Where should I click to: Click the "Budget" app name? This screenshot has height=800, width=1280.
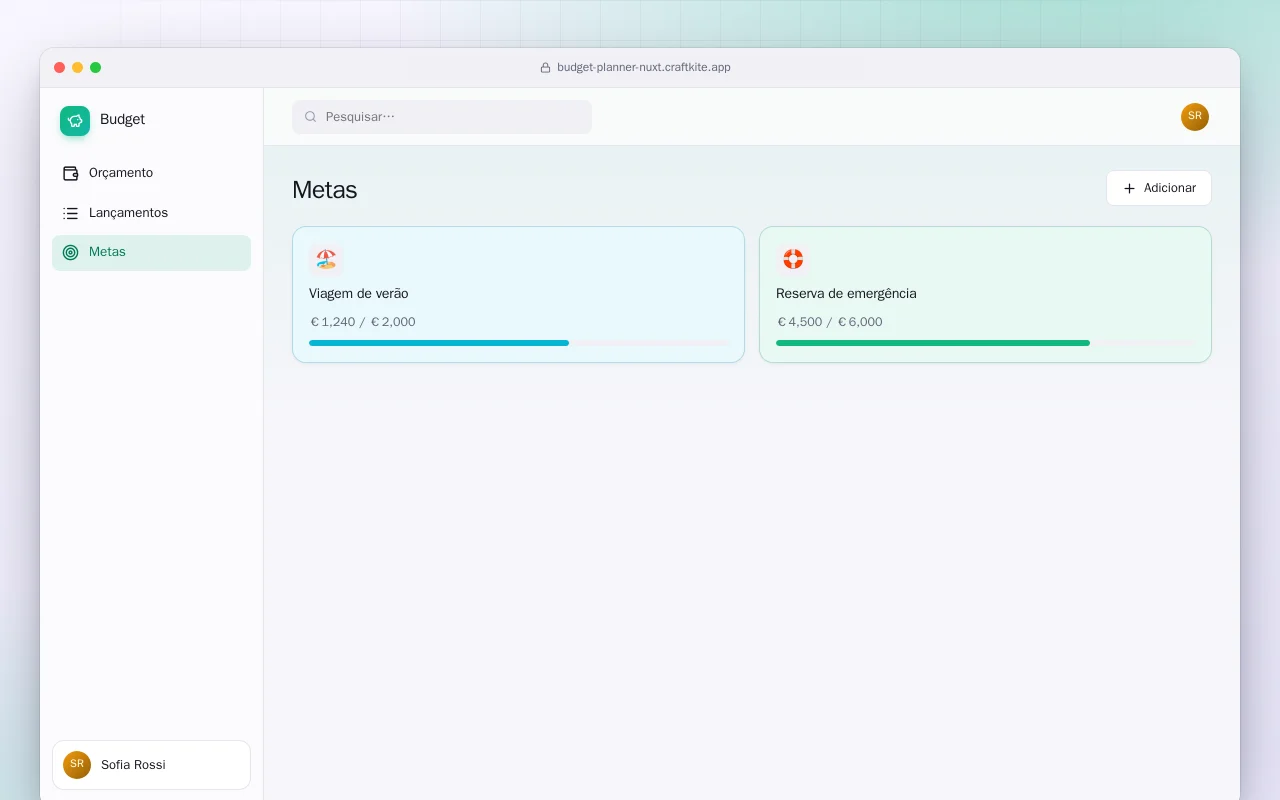(122, 119)
